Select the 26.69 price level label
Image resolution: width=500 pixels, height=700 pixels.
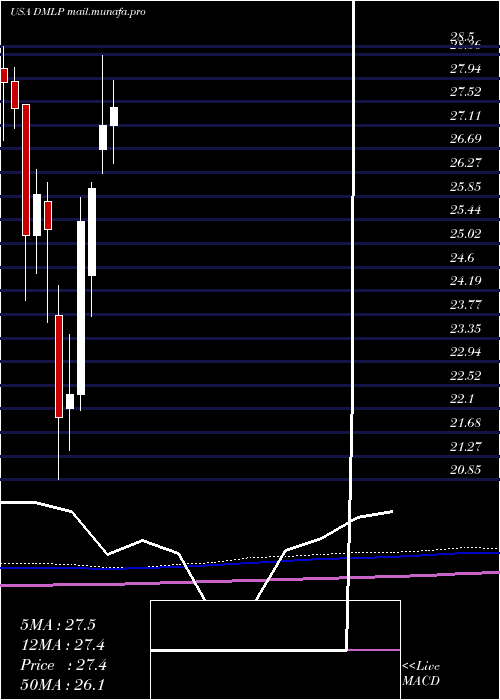[465, 139]
